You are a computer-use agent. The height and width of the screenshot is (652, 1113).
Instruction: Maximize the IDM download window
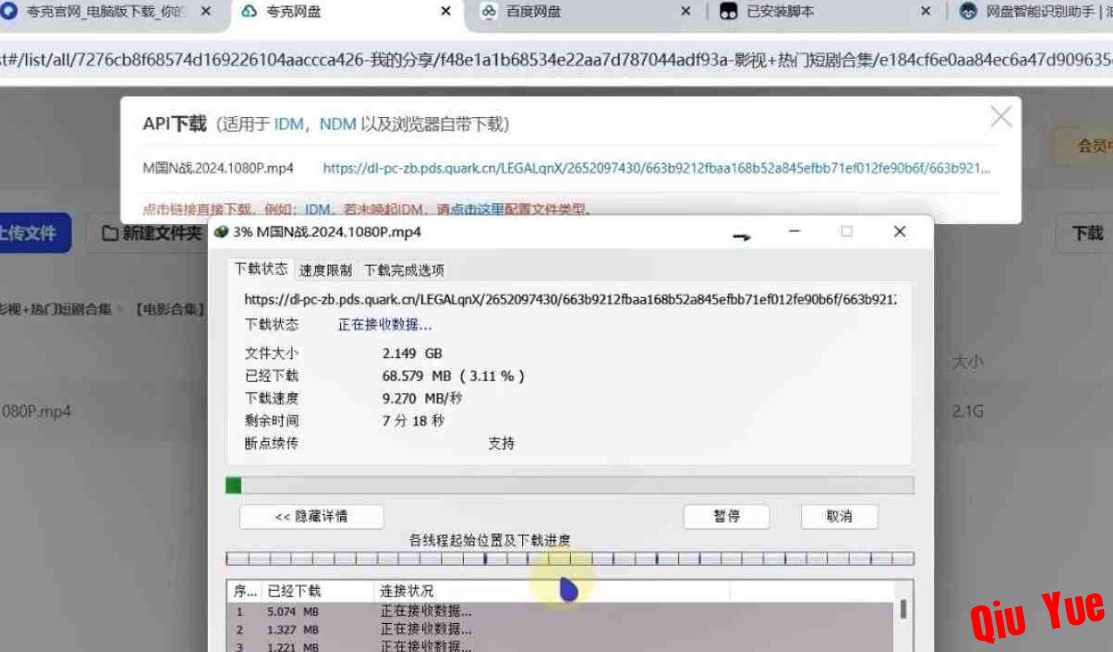[846, 231]
